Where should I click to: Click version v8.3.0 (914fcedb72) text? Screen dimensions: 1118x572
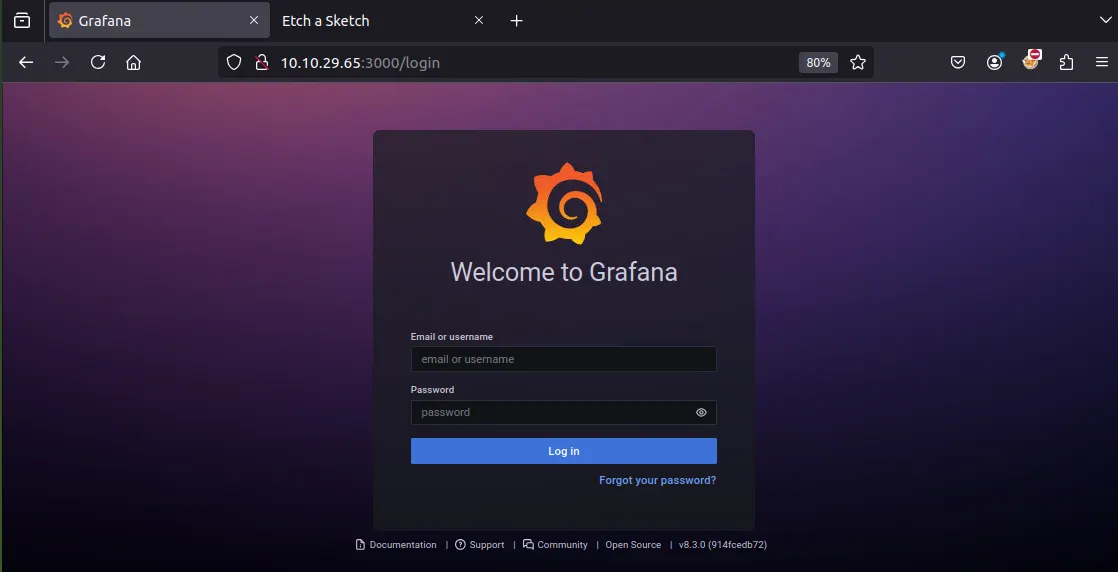point(723,544)
